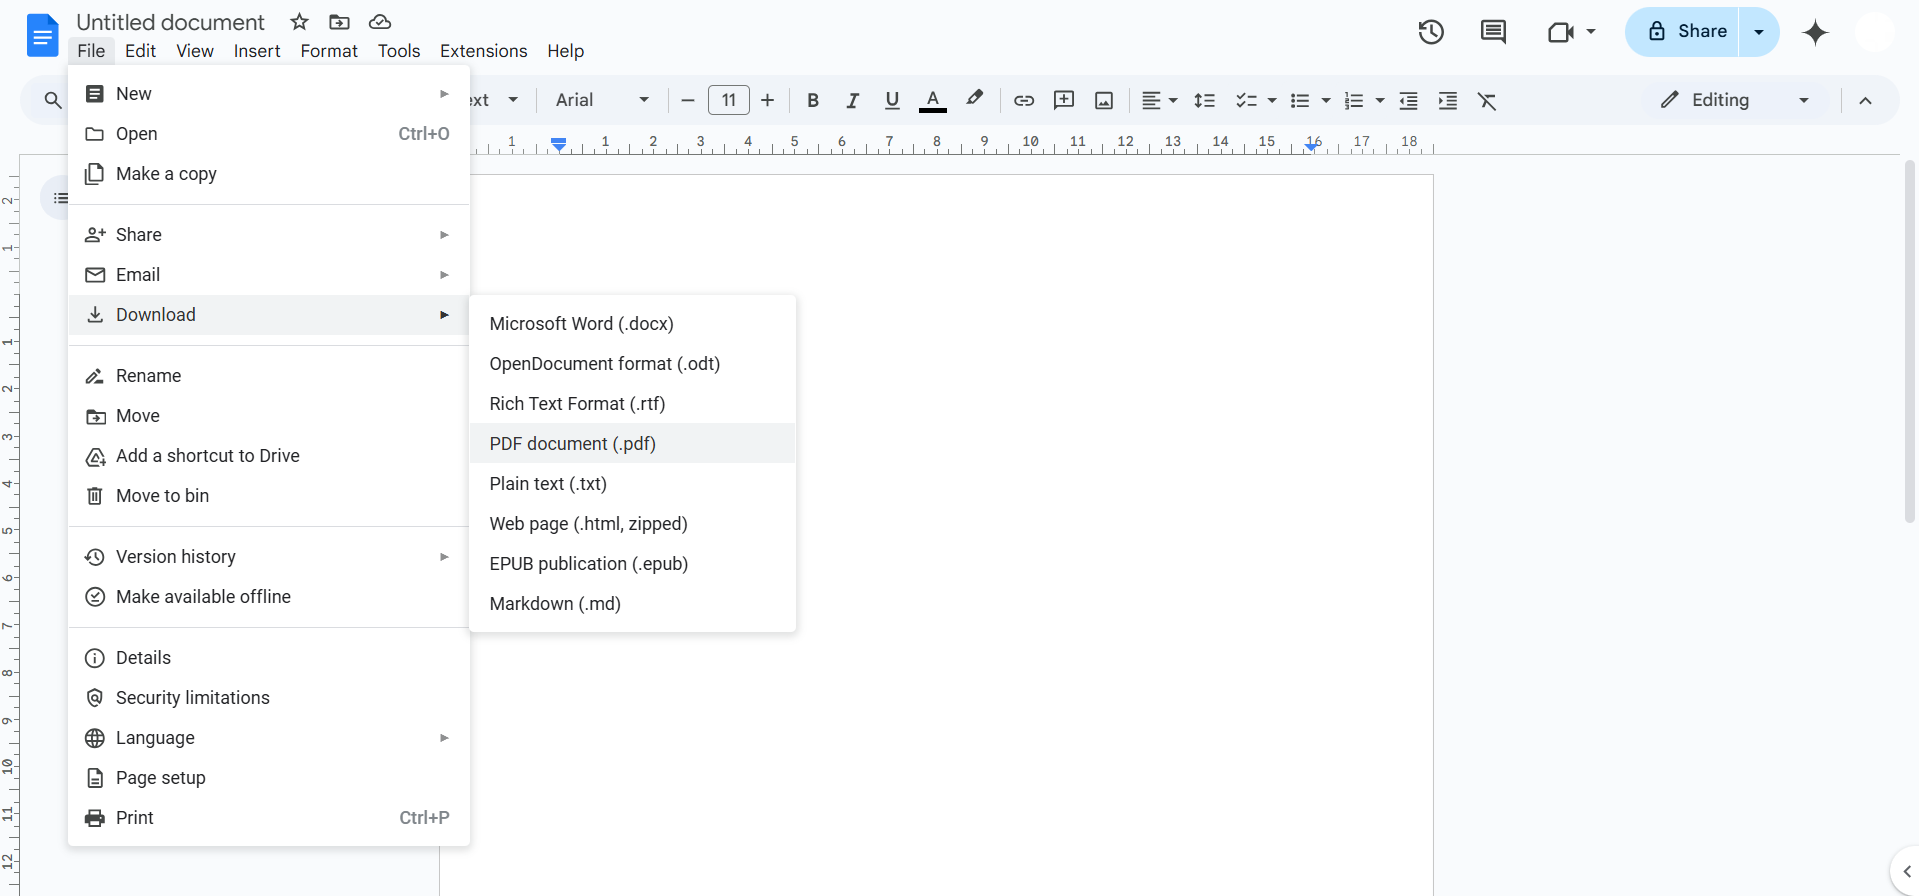Select Markdown (.md) download format
Viewport: 1919px width, 896px height.
tap(555, 604)
